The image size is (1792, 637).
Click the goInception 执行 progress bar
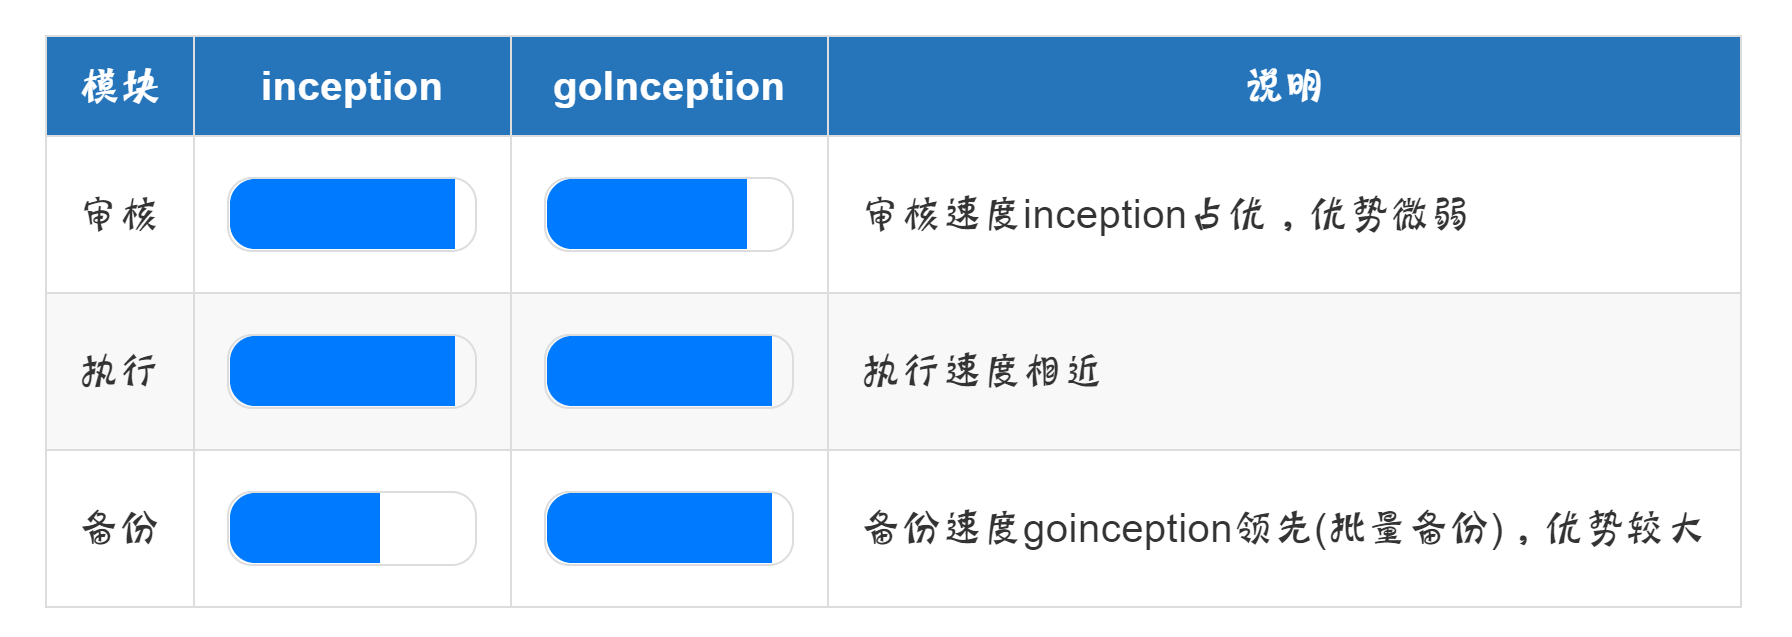(x=669, y=371)
